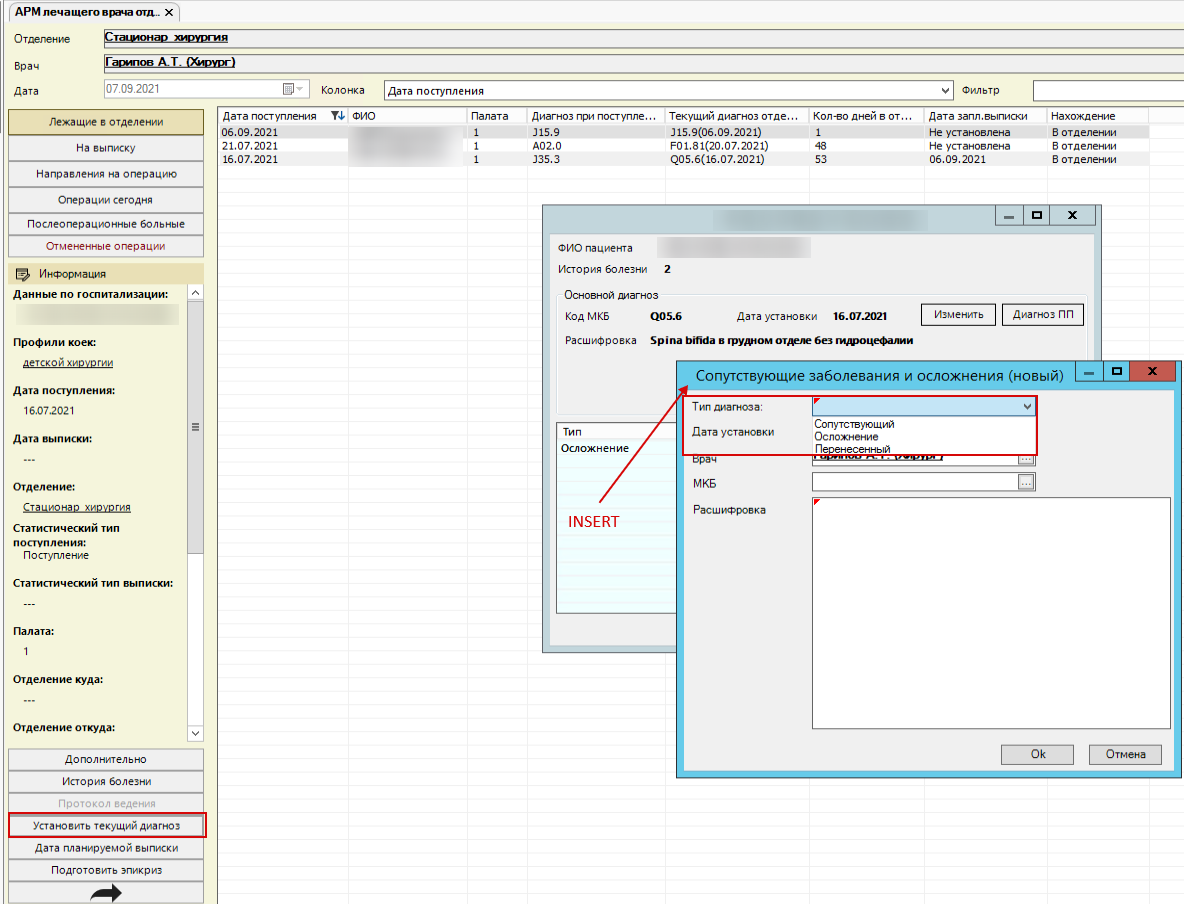Open История болезни
The width and height of the screenshot is (1184, 904).
(x=106, y=782)
